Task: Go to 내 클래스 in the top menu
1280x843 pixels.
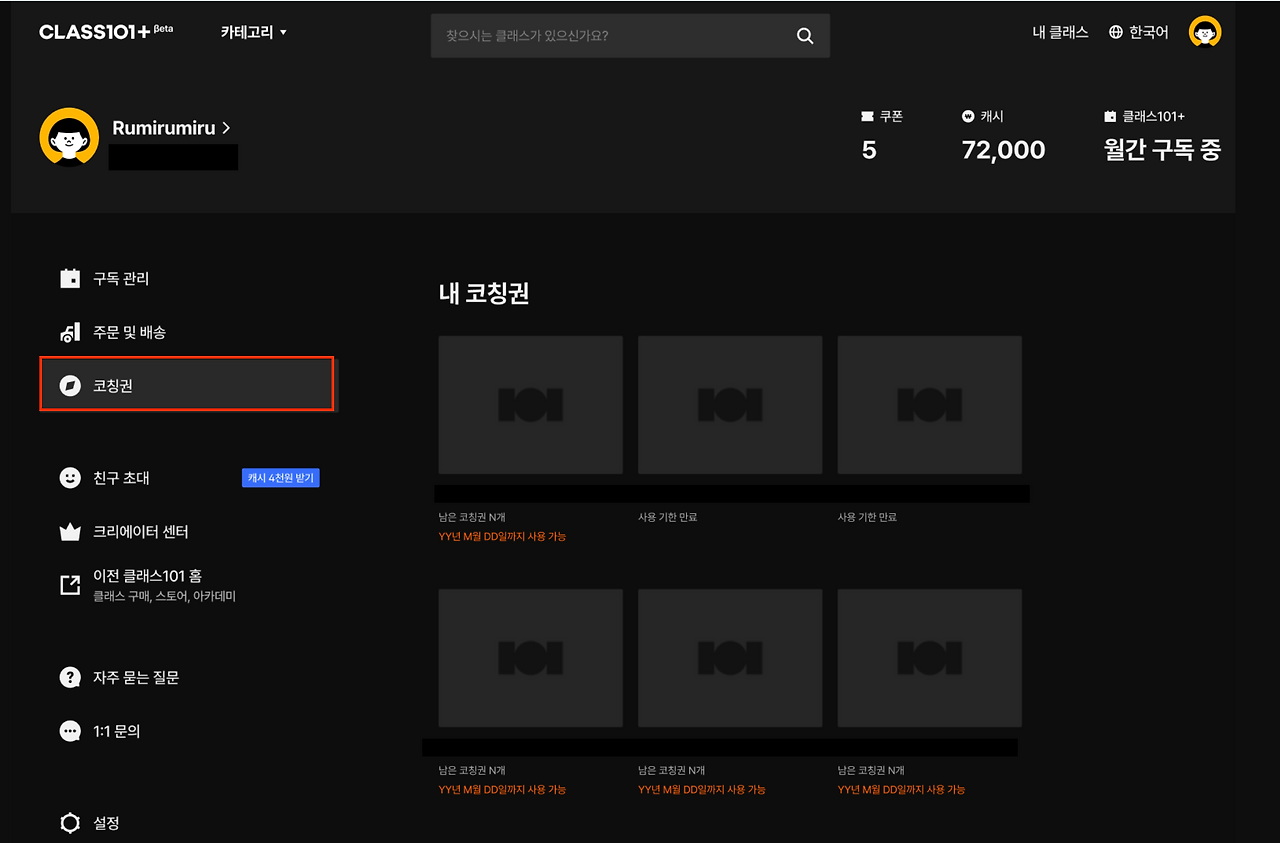Action: click(1060, 31)
